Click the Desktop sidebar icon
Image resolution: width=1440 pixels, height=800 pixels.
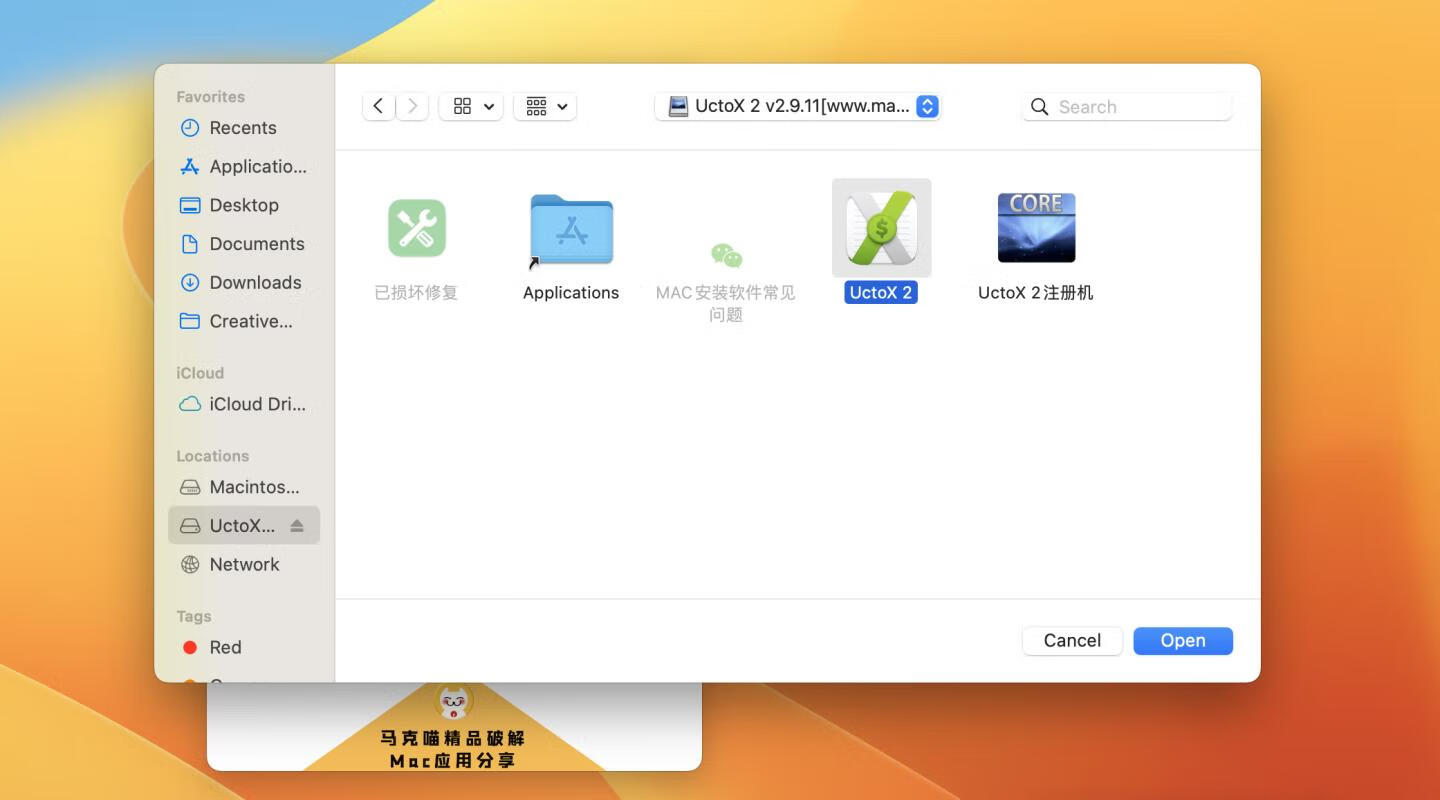tap(189, 205)
